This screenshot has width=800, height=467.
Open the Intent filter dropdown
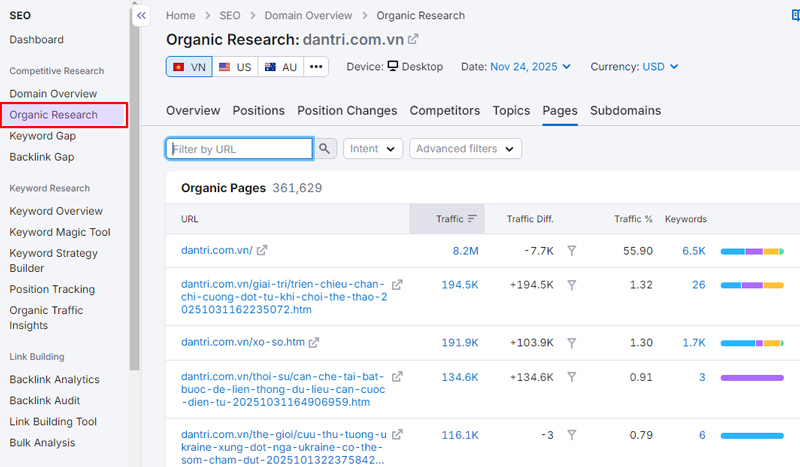[x=373, y=149]
